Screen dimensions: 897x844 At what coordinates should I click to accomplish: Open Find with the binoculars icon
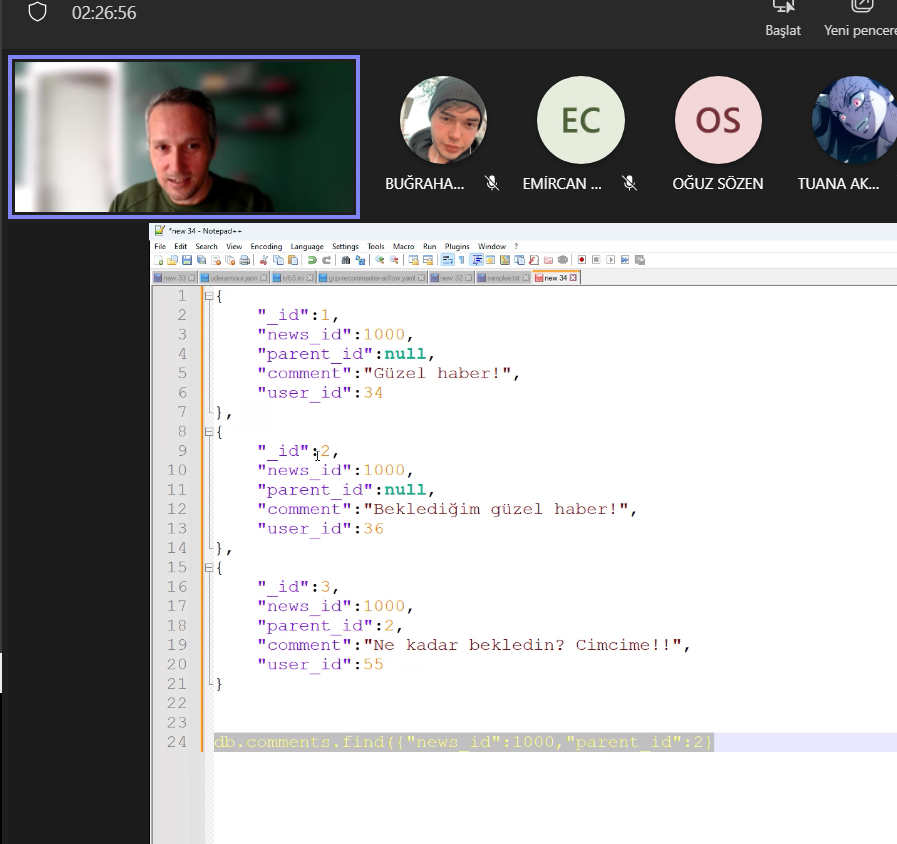[346, 260]
